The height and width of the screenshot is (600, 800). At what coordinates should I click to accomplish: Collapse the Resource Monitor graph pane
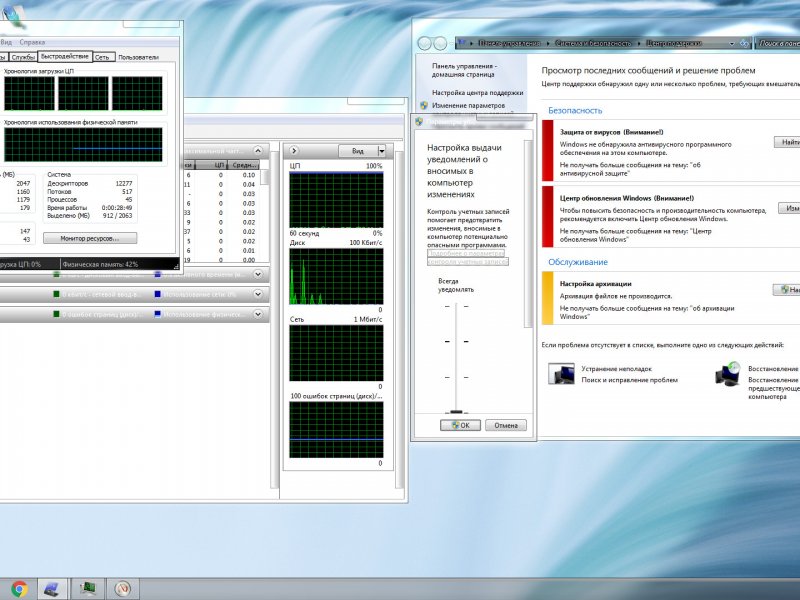(x=294, y=151)
